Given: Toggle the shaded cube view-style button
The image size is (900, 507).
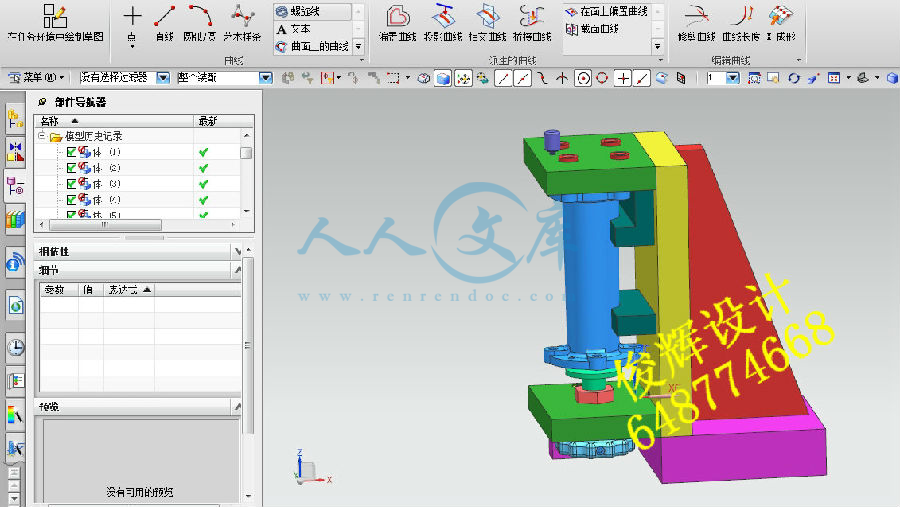Looking at the screenshot, I should point(443,78).
